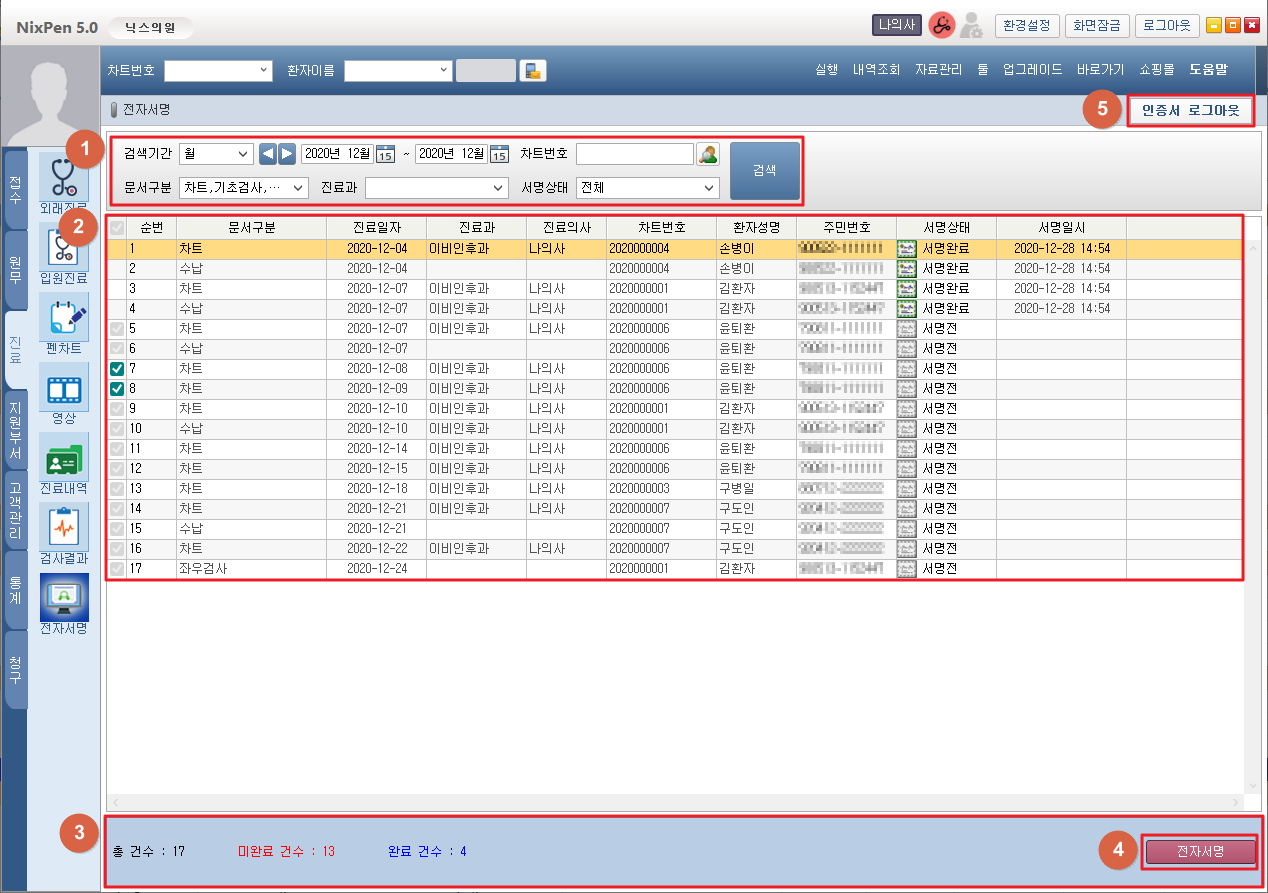
Task: Uncheck the checkbox for row 8
Action: pyautogui.click(x=117, y=389)
